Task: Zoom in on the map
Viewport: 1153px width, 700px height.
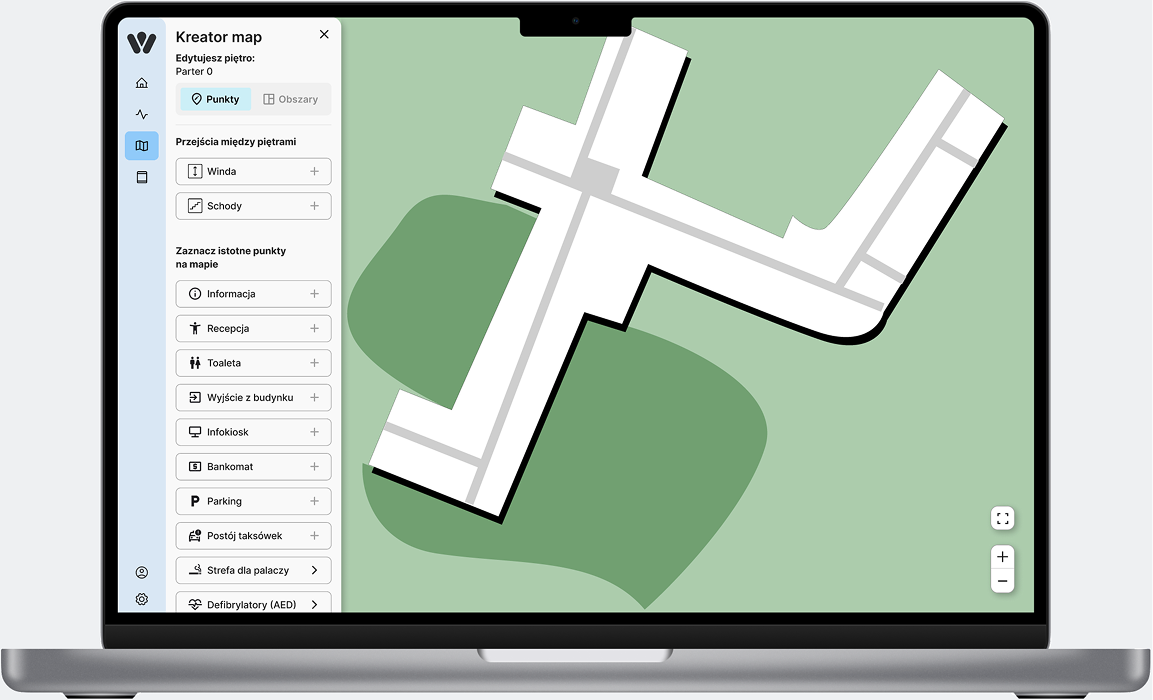Action: (x=1002, y=556)
